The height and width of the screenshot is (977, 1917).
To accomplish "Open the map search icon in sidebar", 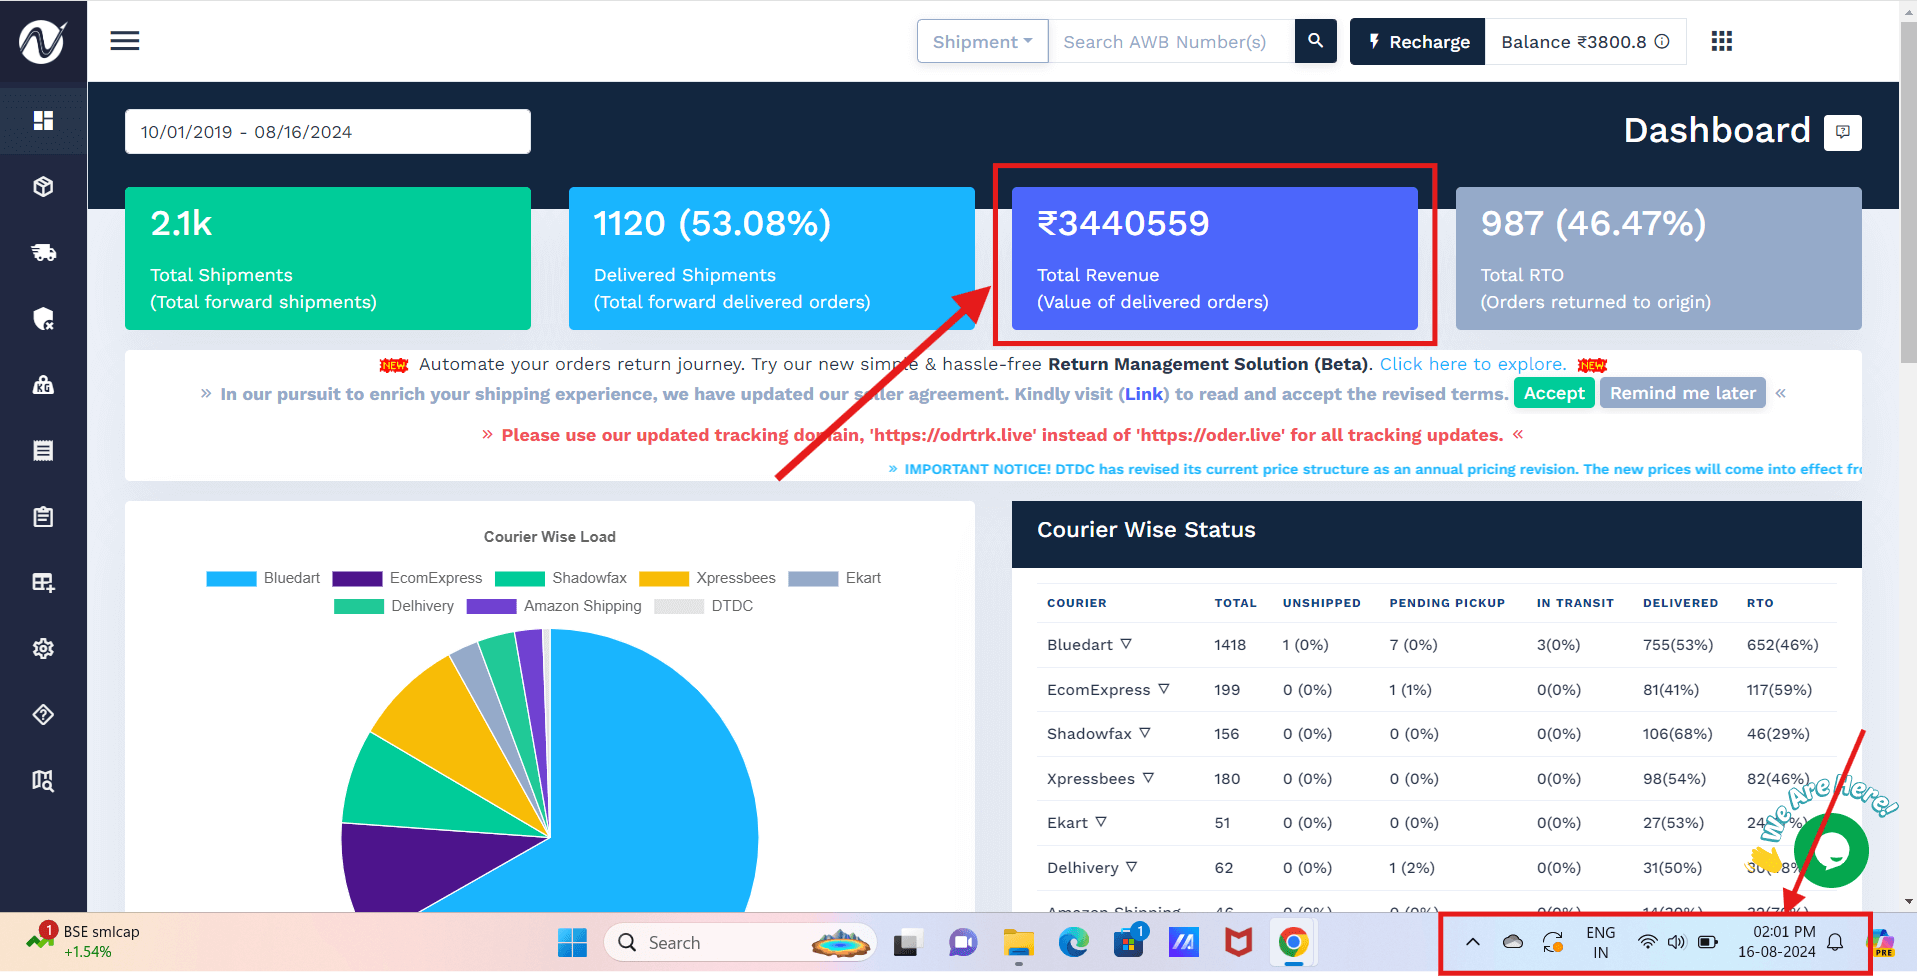I will [x=43, y=781].
